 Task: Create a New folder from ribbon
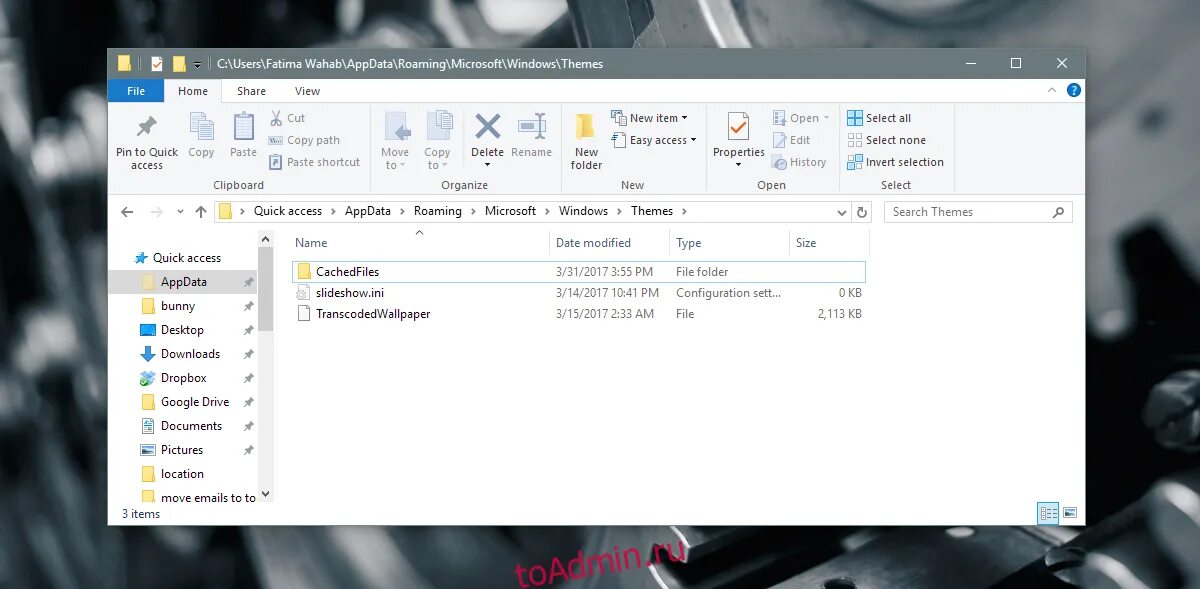click(586, 141)
